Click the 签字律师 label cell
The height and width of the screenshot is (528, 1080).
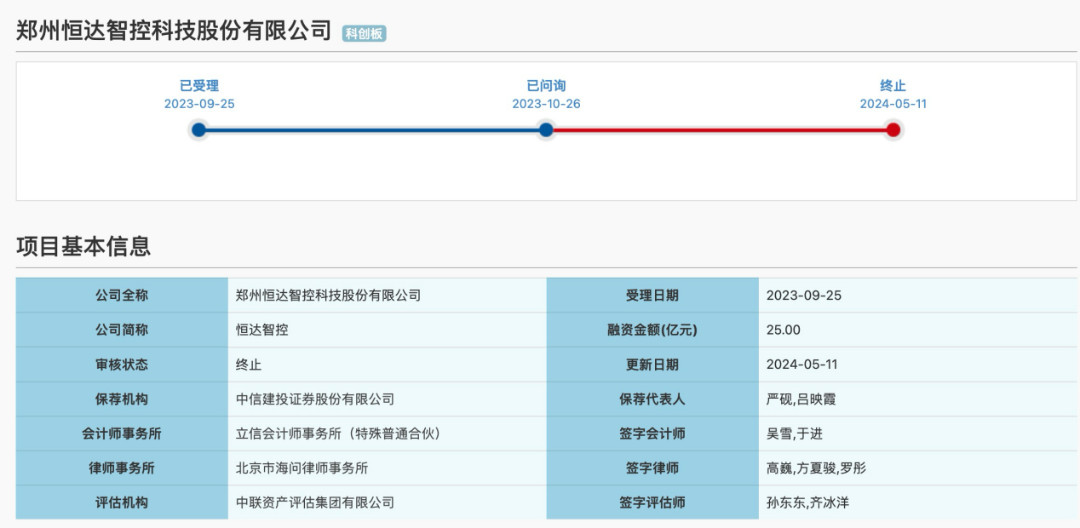[652, 467]
